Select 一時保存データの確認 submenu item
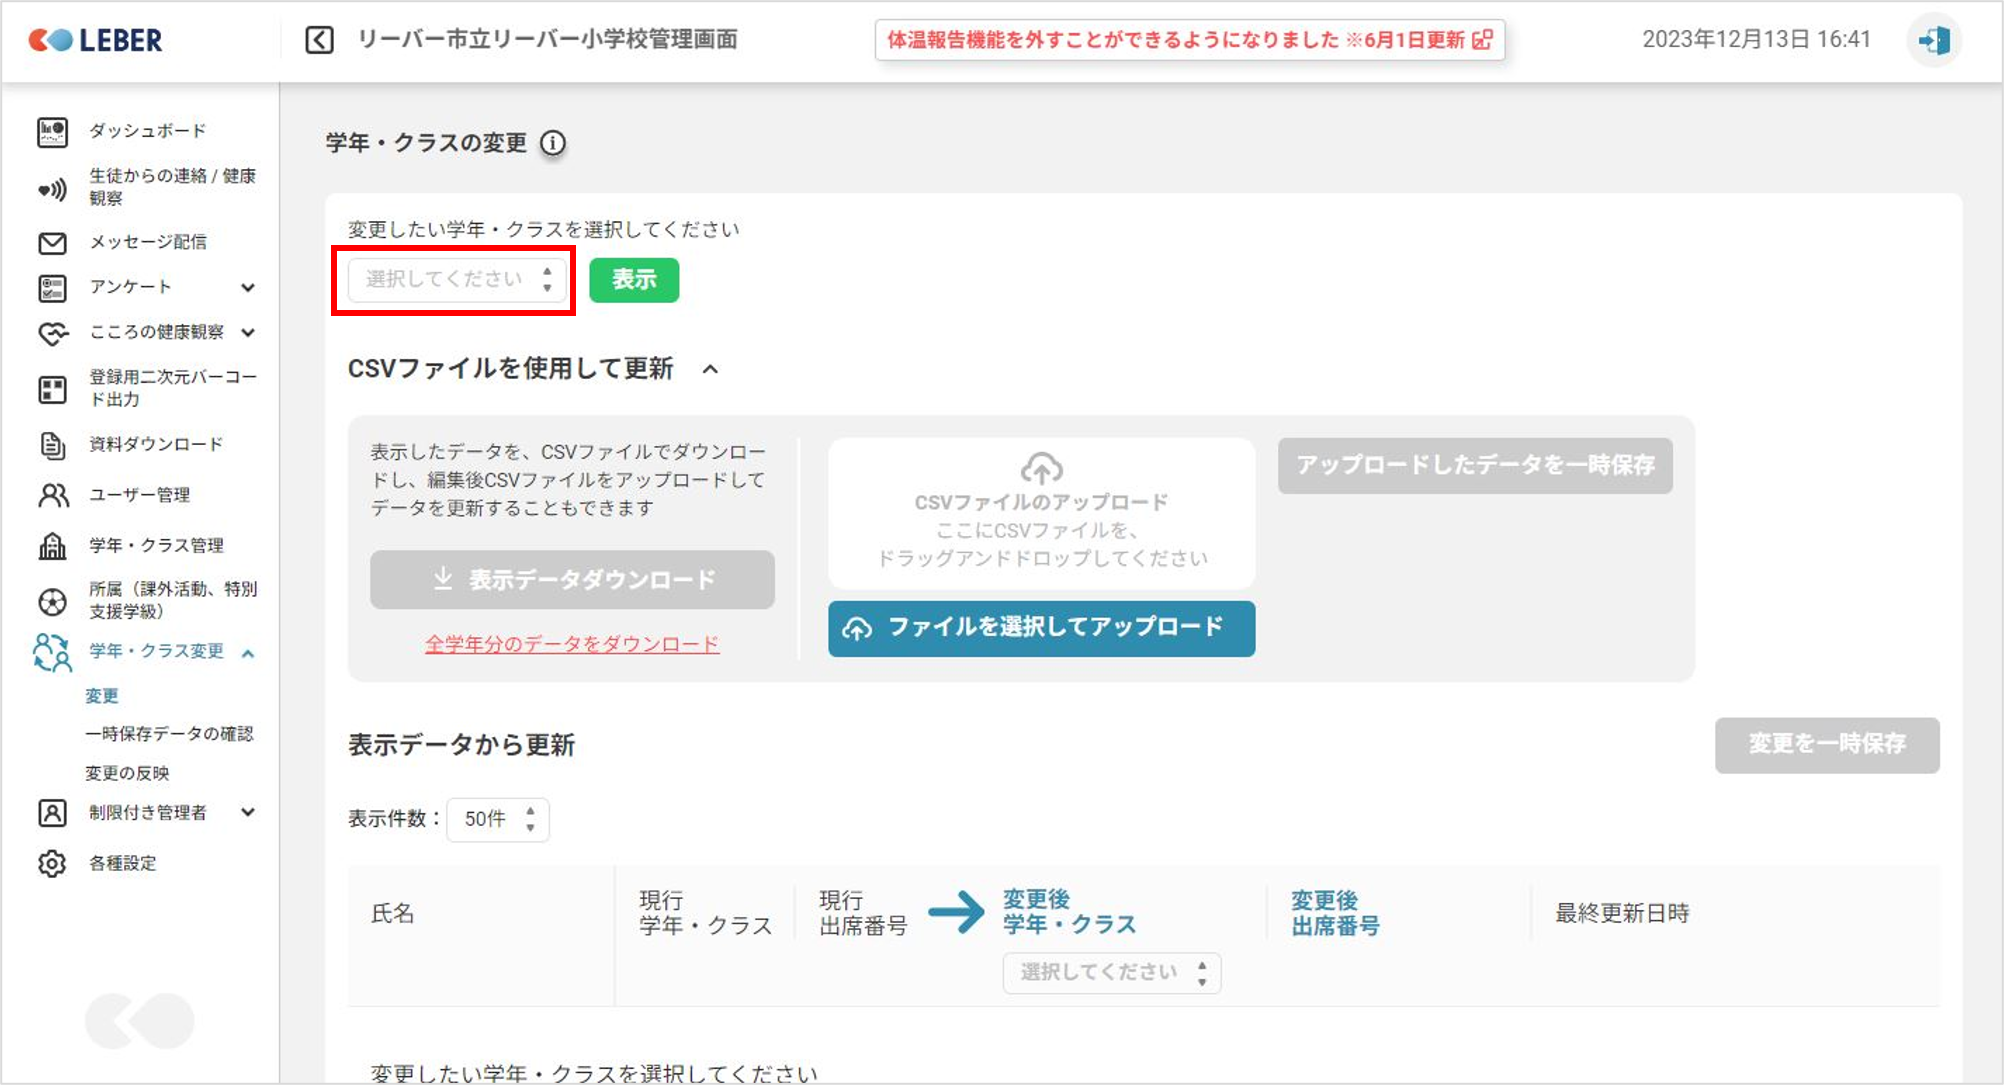 pos(169,734)
